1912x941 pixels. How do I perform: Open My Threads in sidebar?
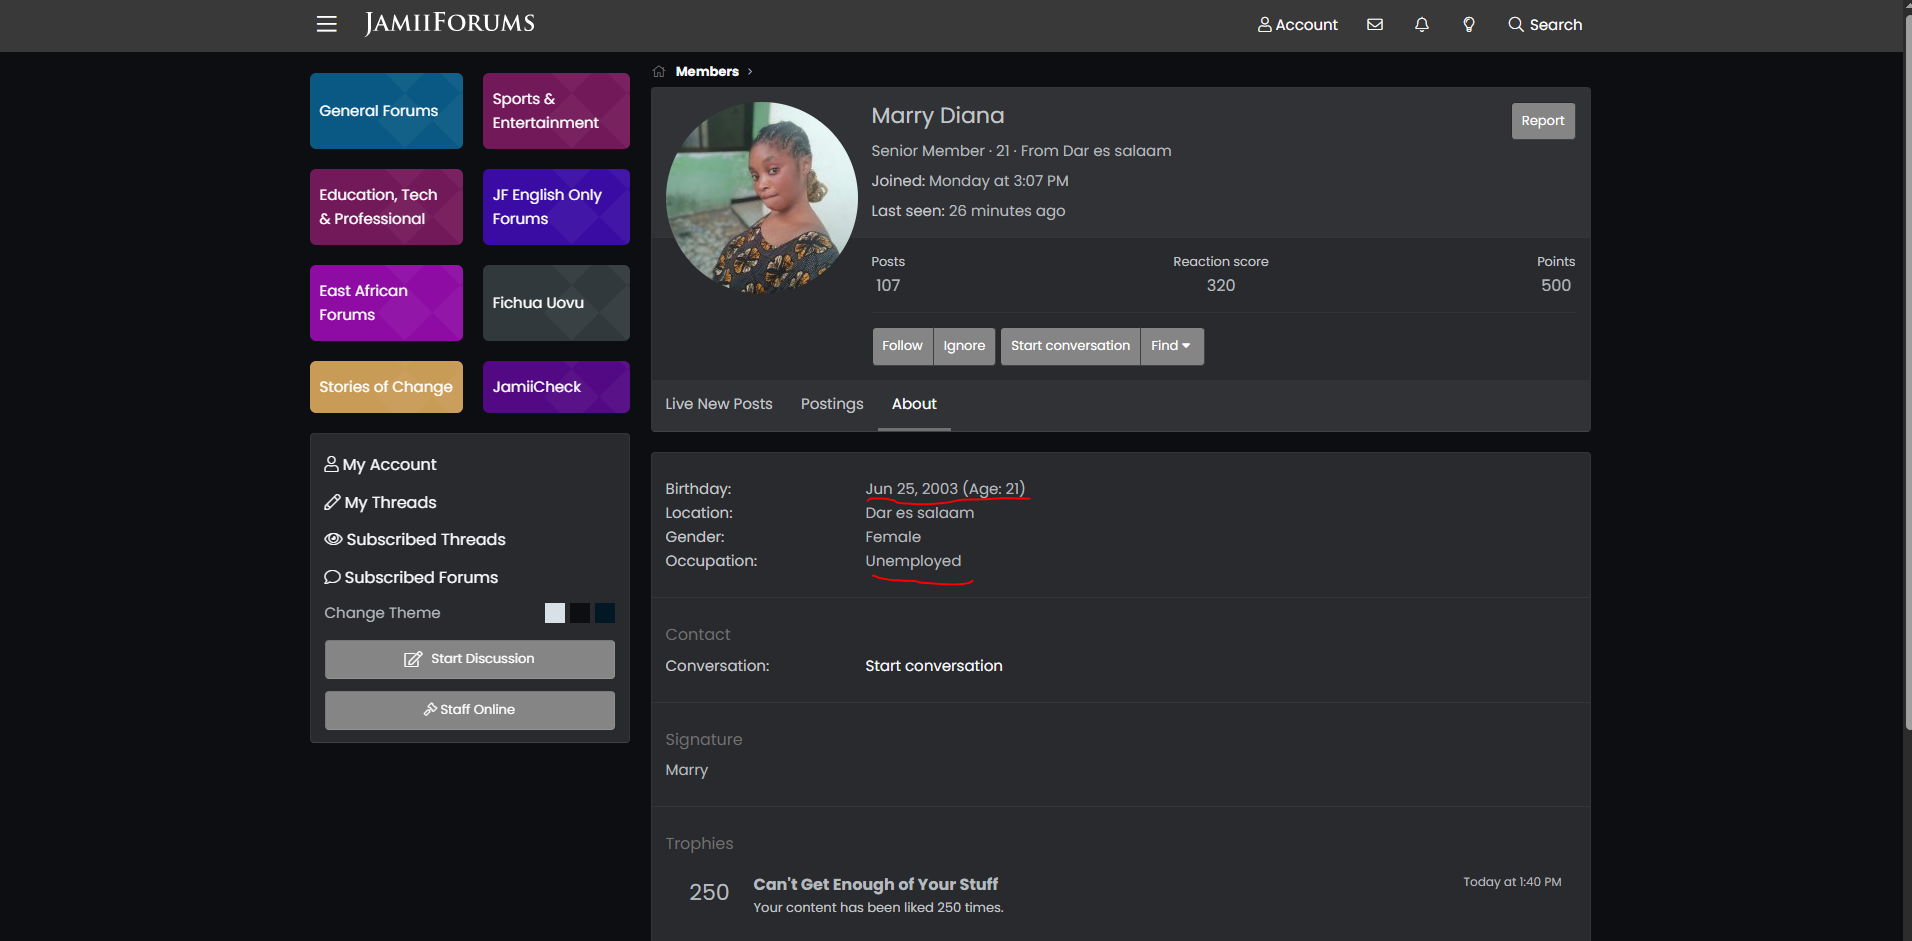380,502
